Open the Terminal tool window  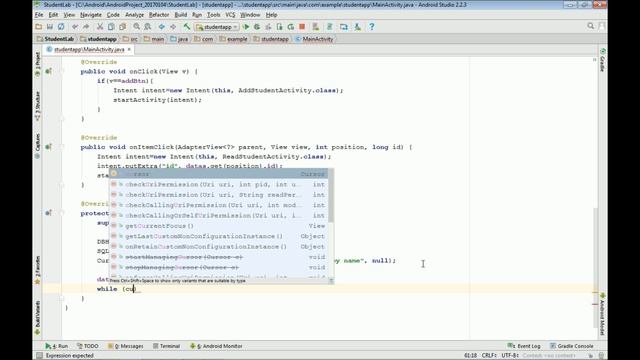pos(167,346)
